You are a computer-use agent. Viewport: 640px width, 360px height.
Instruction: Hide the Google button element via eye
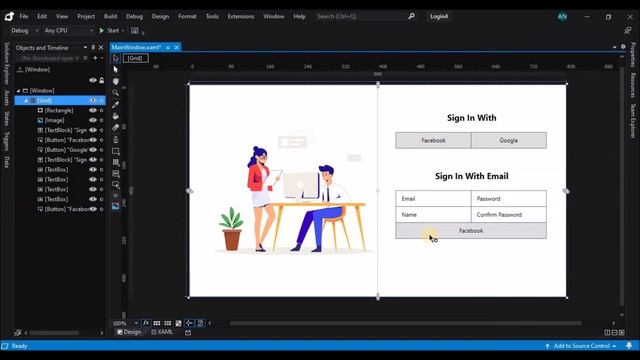click(93, 150)
